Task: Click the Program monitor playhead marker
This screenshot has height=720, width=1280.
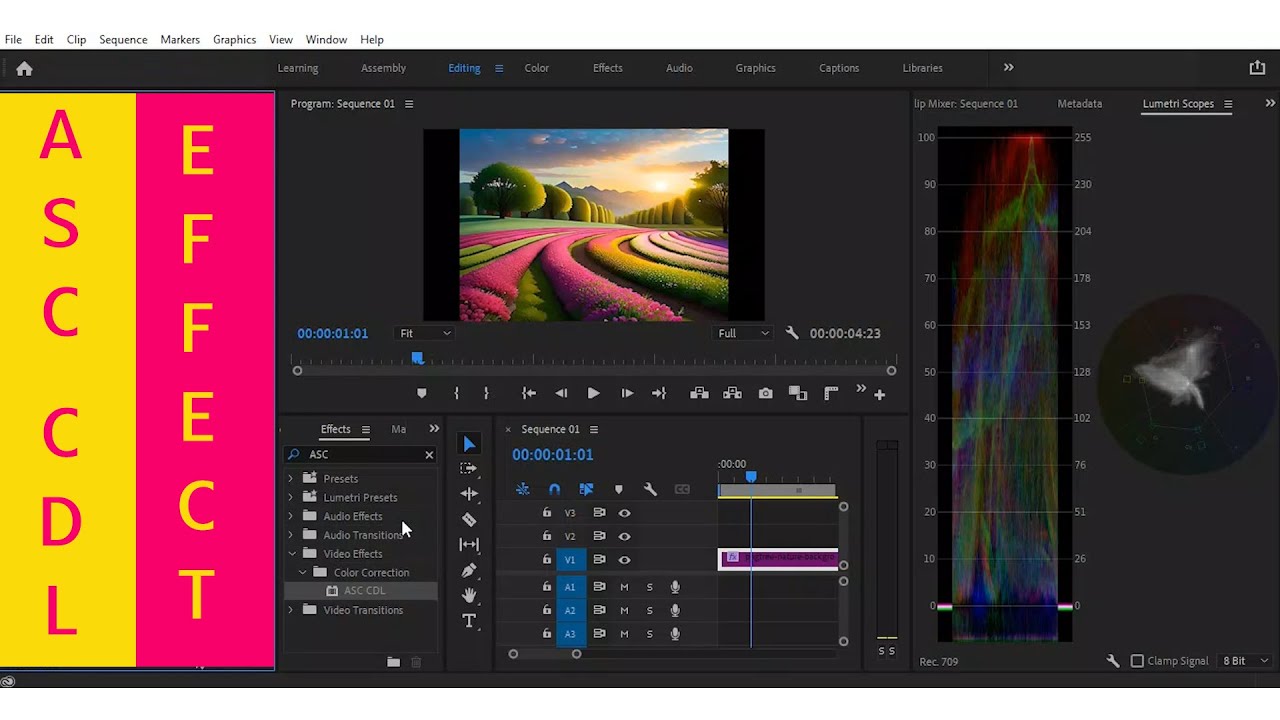Action: 417,358
